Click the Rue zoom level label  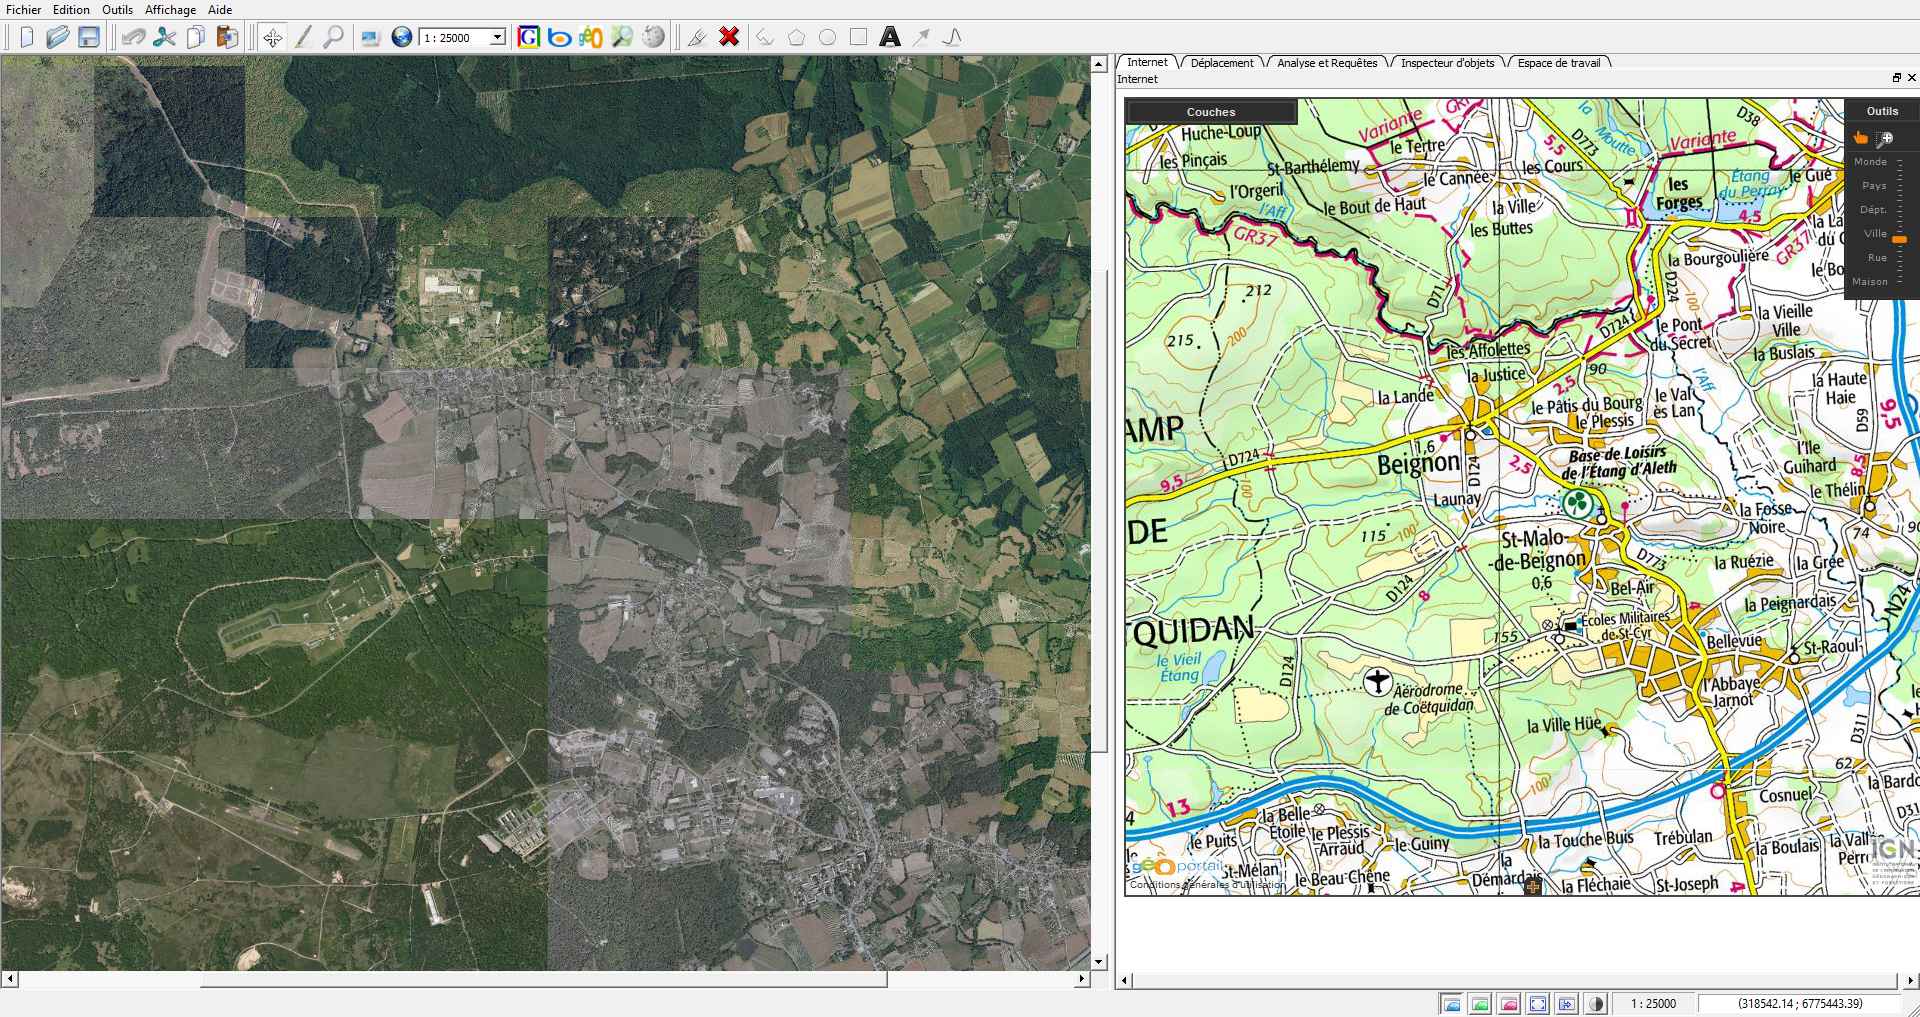pyautogui.click(x=1877, y=258)
